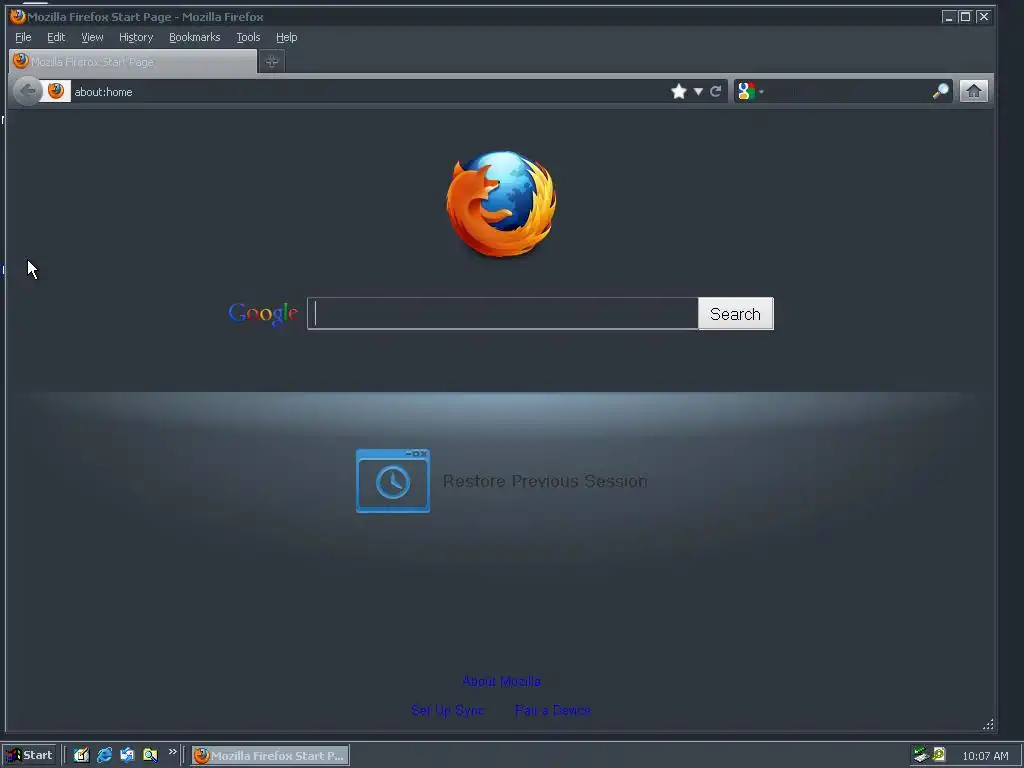Open the Tools menu

click(x=248, y=37)
